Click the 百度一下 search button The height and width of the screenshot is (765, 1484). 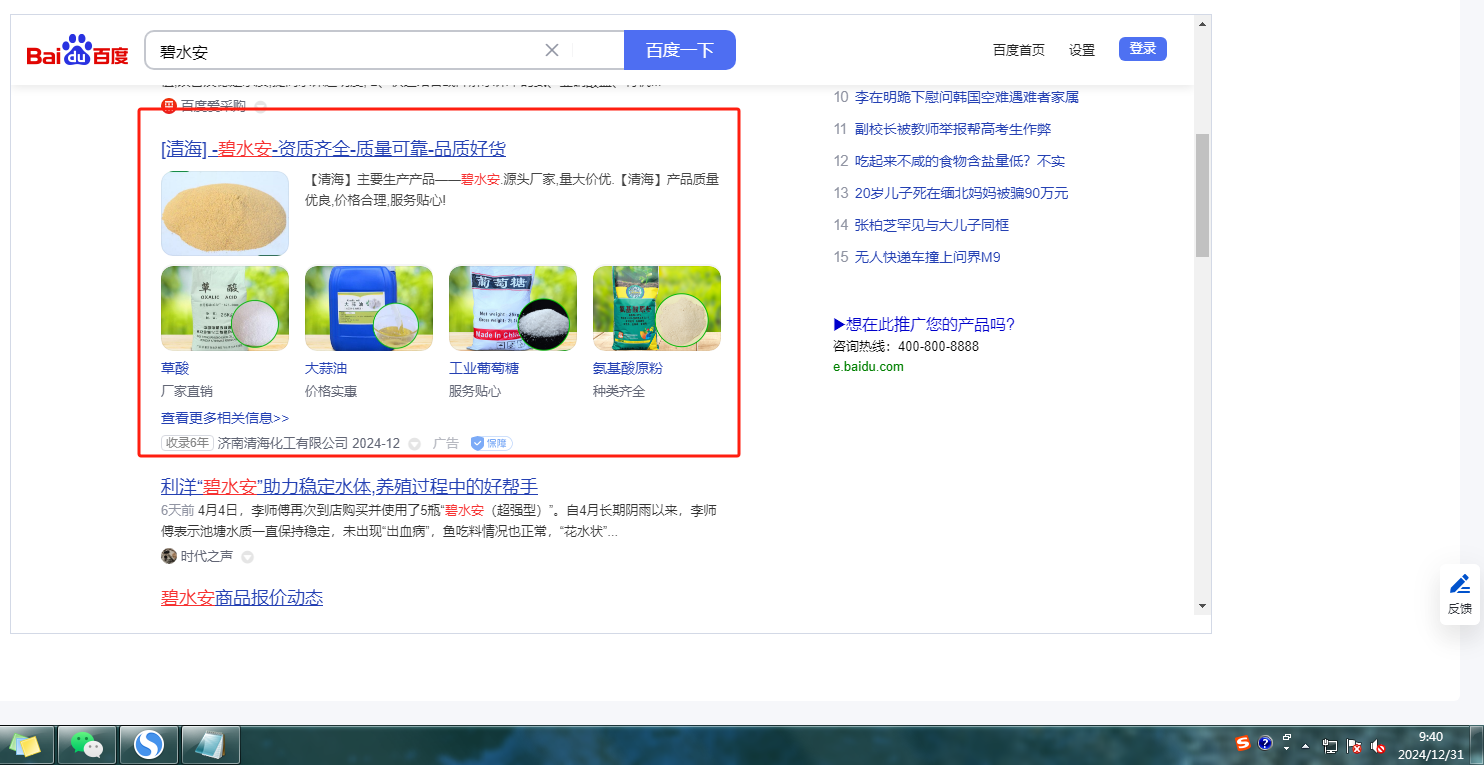tap(680, 50)
